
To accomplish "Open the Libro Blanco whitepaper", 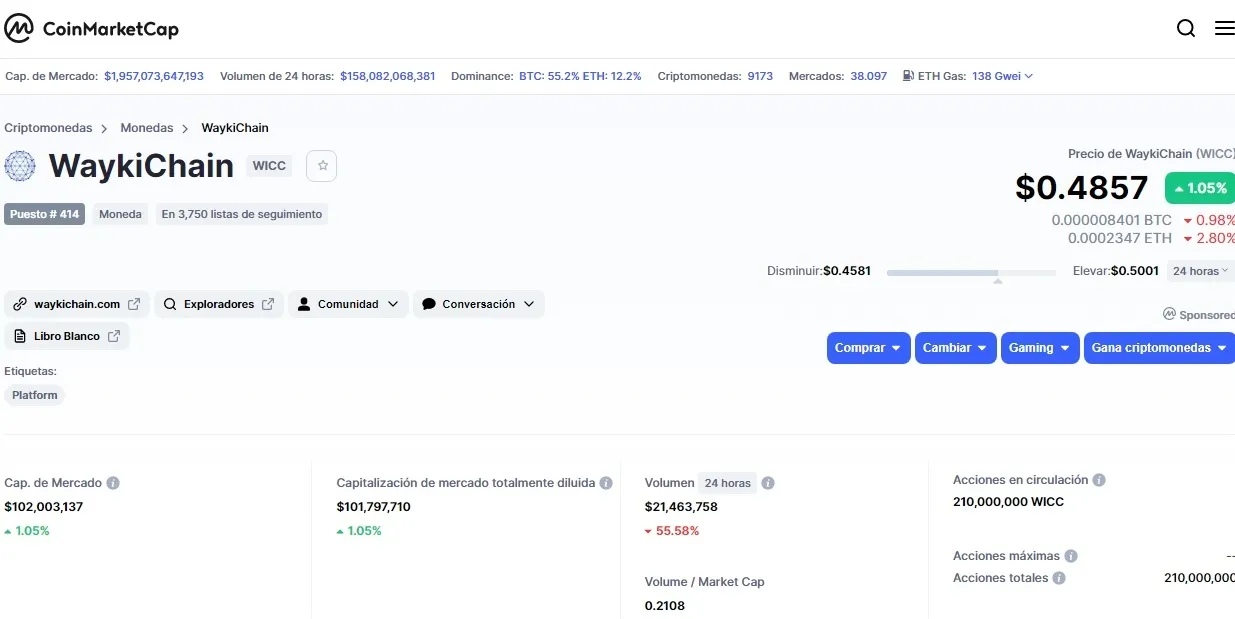I will pos(67,336).
